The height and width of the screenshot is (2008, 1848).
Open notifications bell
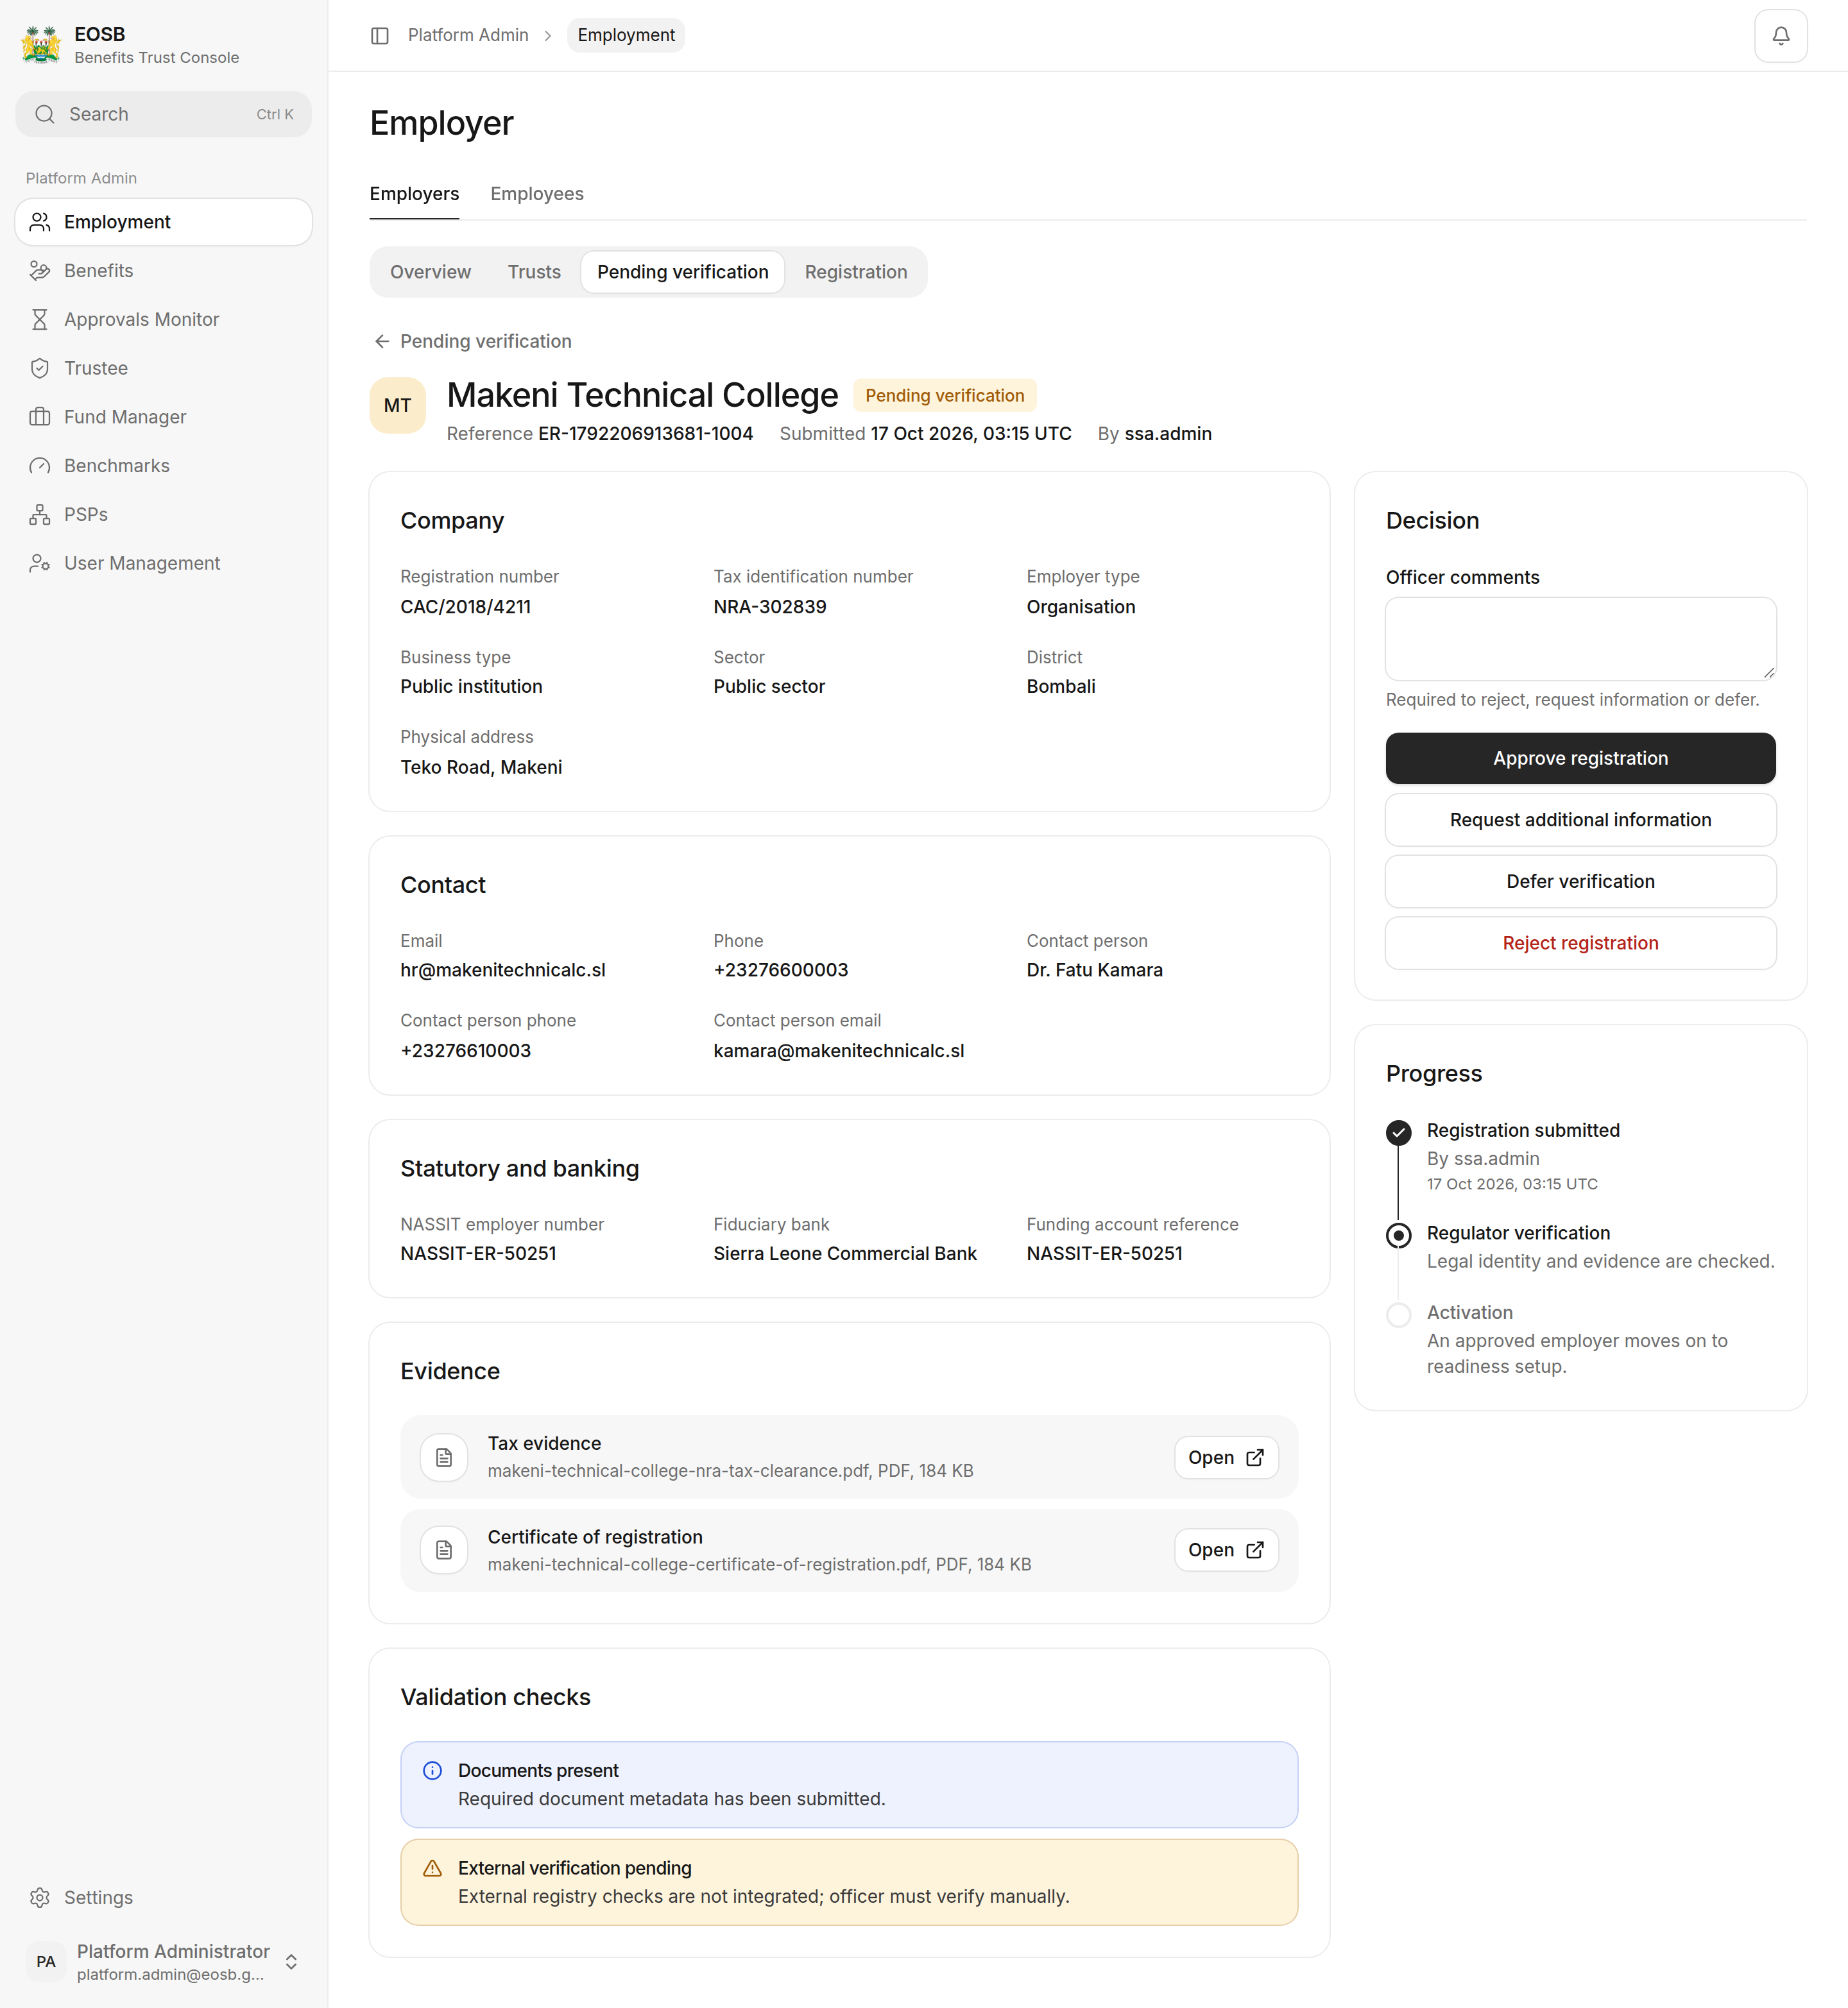pos(1780,36)
